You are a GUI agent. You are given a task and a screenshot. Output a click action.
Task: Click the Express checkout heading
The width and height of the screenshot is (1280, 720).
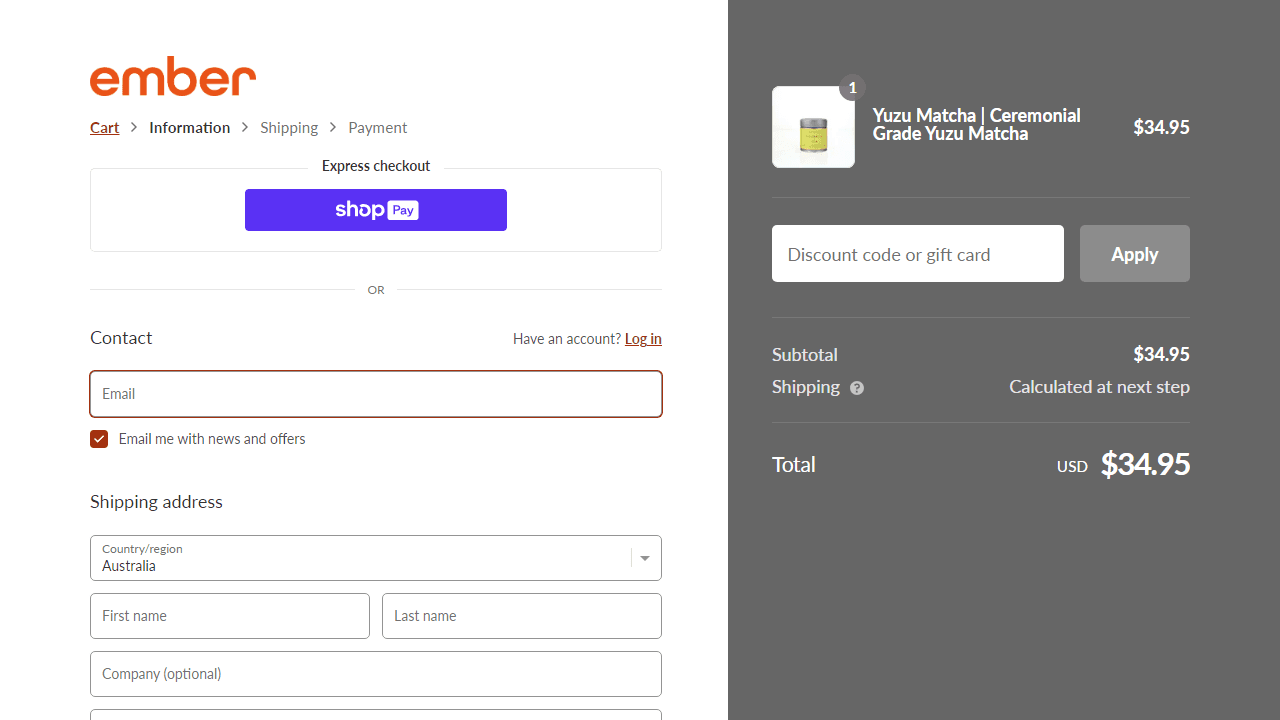[376, 166]
